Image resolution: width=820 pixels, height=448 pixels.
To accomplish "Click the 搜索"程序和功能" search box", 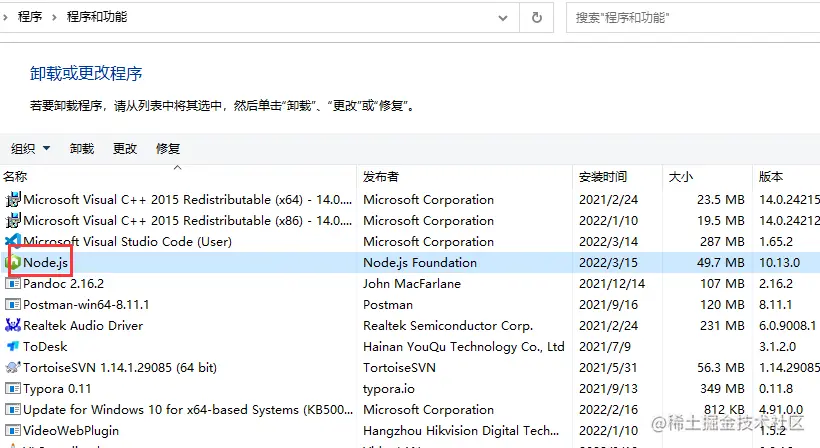I will (690, 17).
